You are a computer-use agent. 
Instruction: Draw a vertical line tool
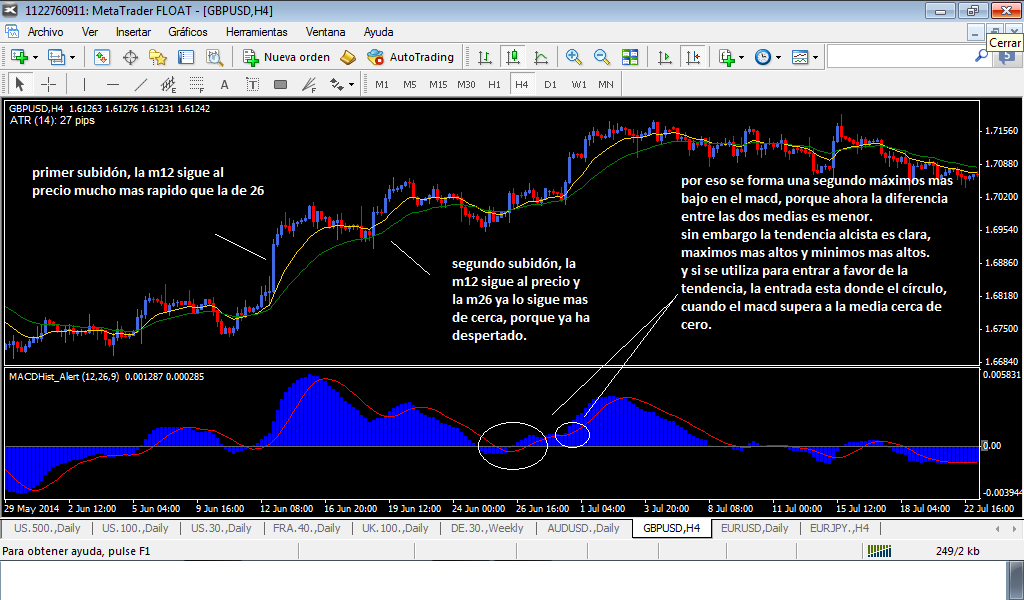[x=84, y=84]
